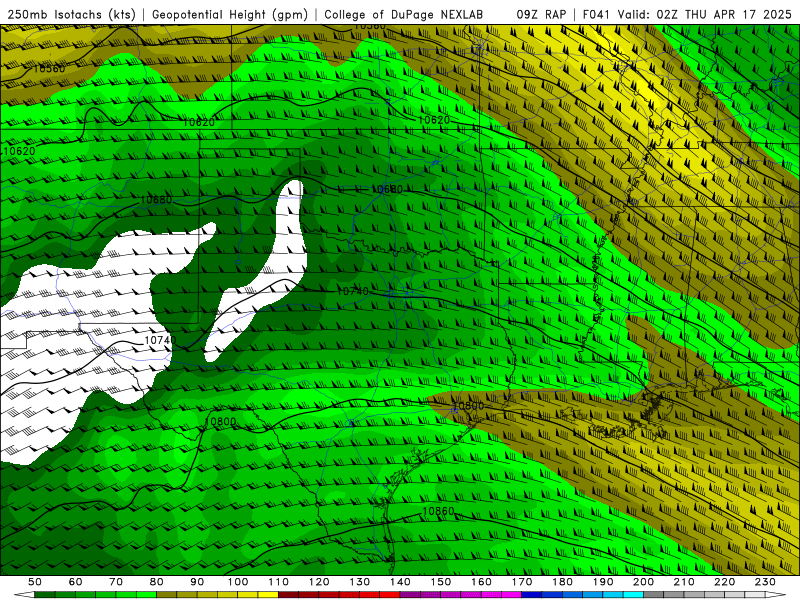Click the 190 label on the color bar

(604, 582)
